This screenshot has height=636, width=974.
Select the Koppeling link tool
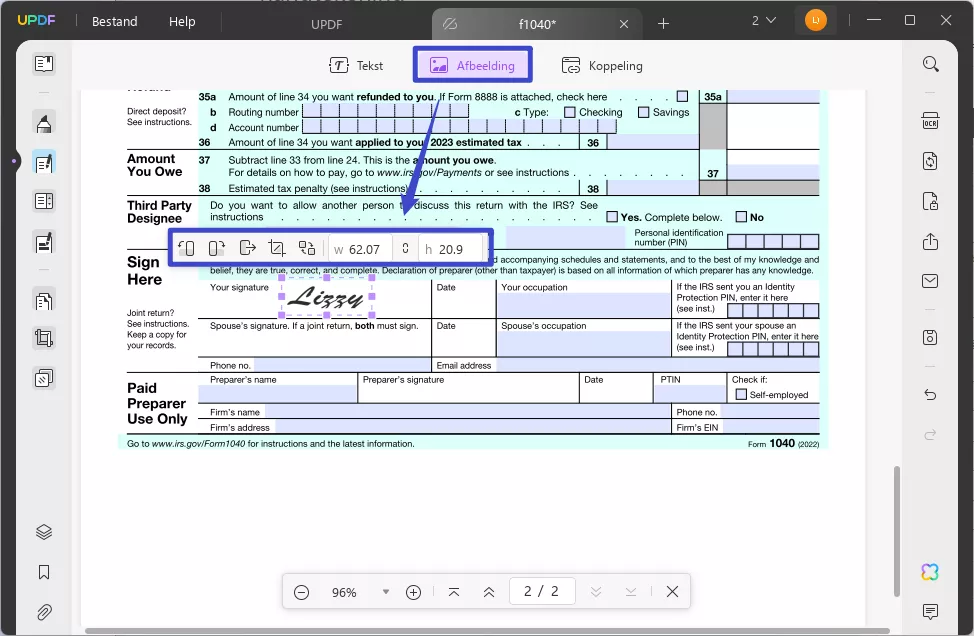pos(602,66)
